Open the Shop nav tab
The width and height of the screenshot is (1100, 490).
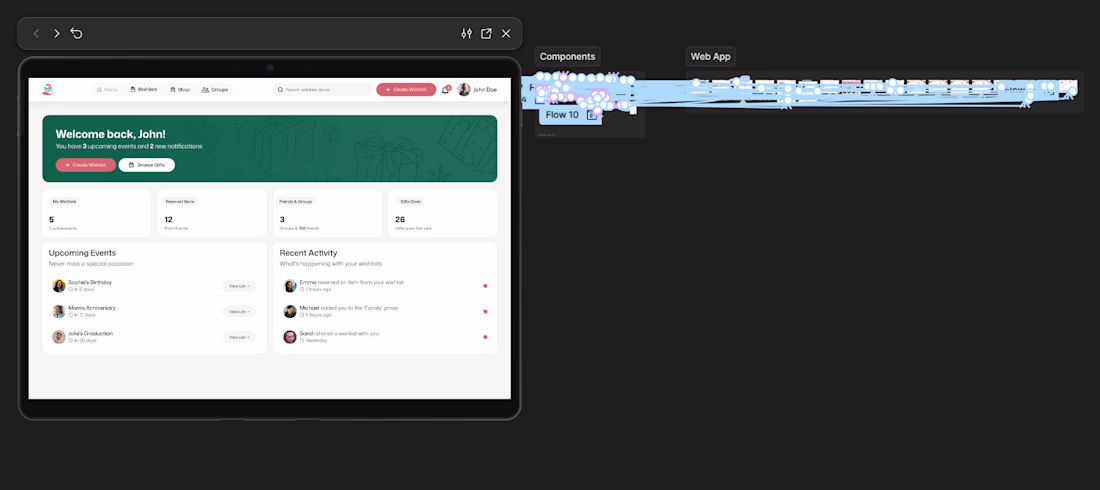pos(180,90)
